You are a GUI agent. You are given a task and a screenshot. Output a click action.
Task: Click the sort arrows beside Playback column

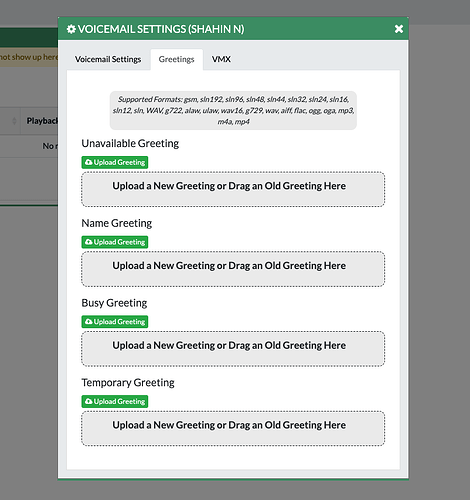pos(14,121)
